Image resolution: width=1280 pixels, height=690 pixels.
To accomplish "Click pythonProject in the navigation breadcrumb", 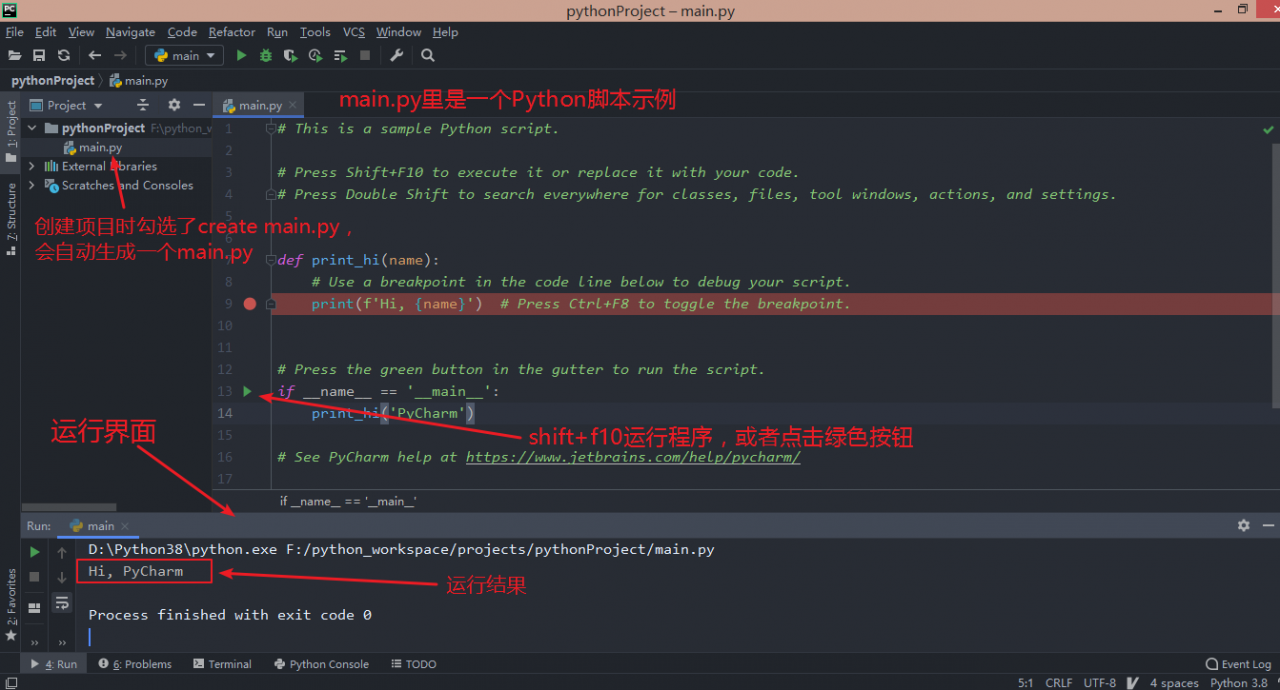I will [x=53, y=80].
